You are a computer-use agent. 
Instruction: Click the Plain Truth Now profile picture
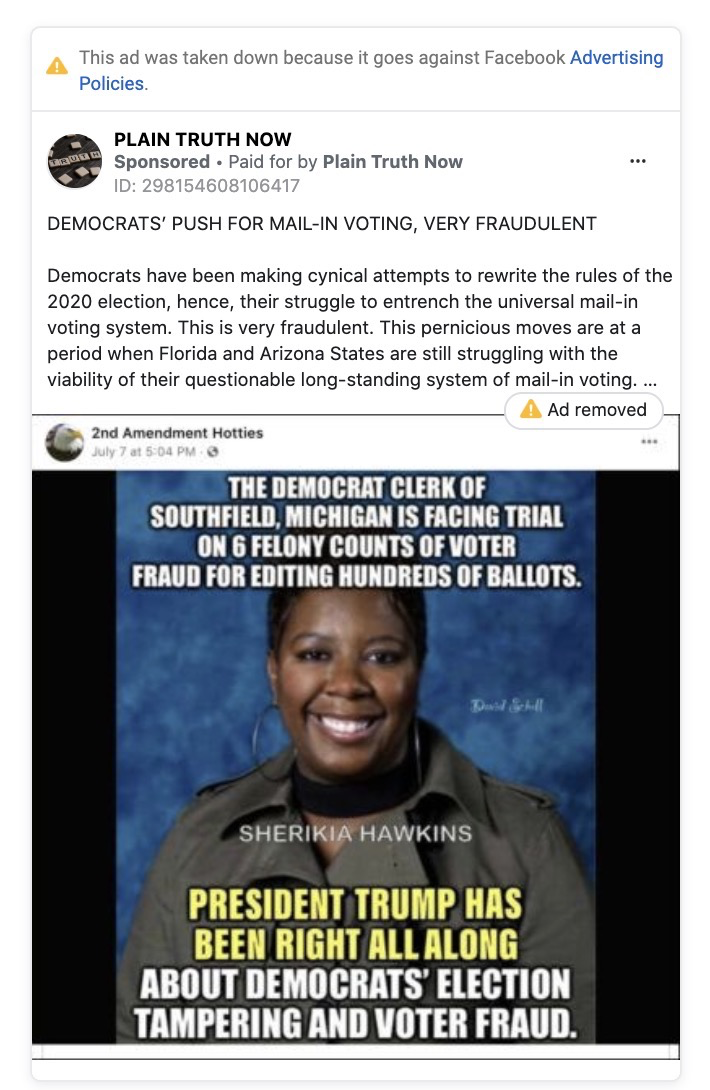[74, 161]
